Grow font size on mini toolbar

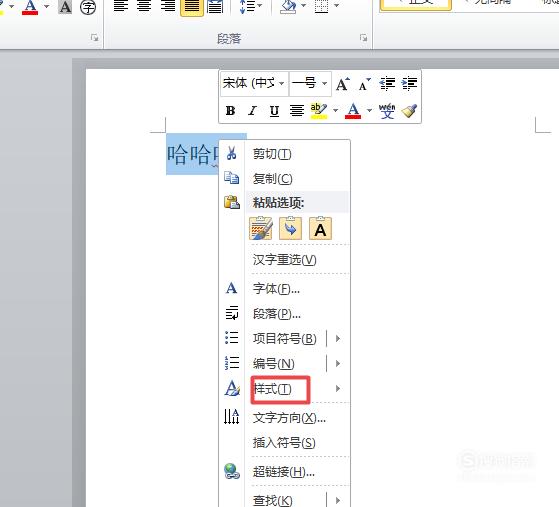click(x=343, y=84)
